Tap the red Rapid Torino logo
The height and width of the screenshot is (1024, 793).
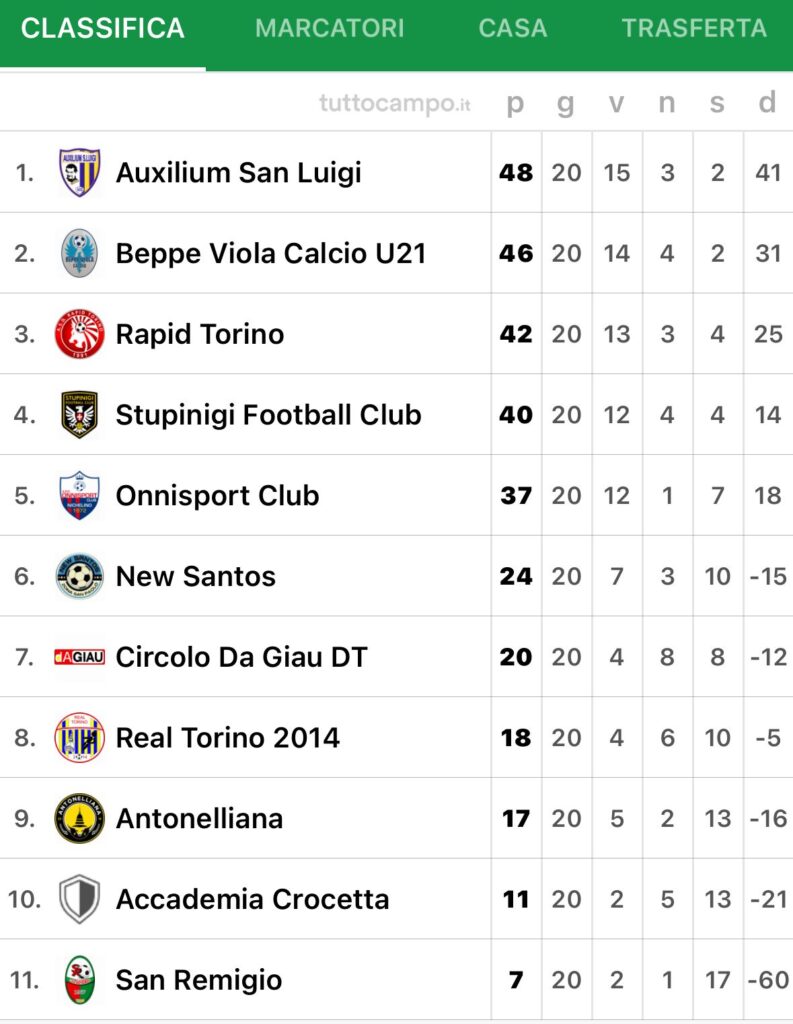tap(79, 334)
